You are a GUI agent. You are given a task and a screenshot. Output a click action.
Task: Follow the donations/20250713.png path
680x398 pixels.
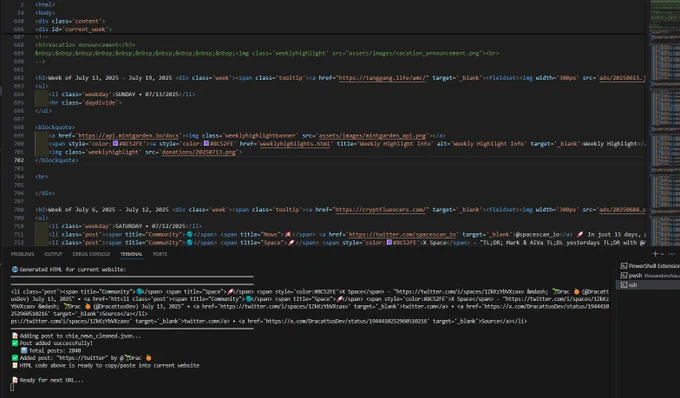[x=199, y=152]
